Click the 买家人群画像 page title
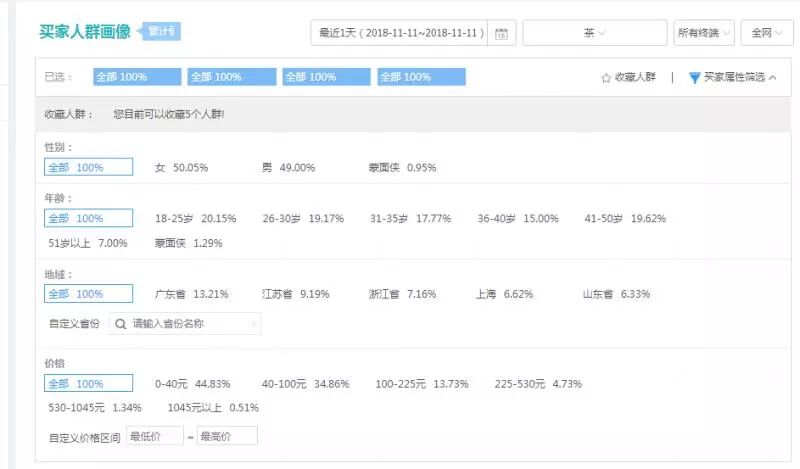The width and height of the screenshot is (800, 469). (85, 31)
